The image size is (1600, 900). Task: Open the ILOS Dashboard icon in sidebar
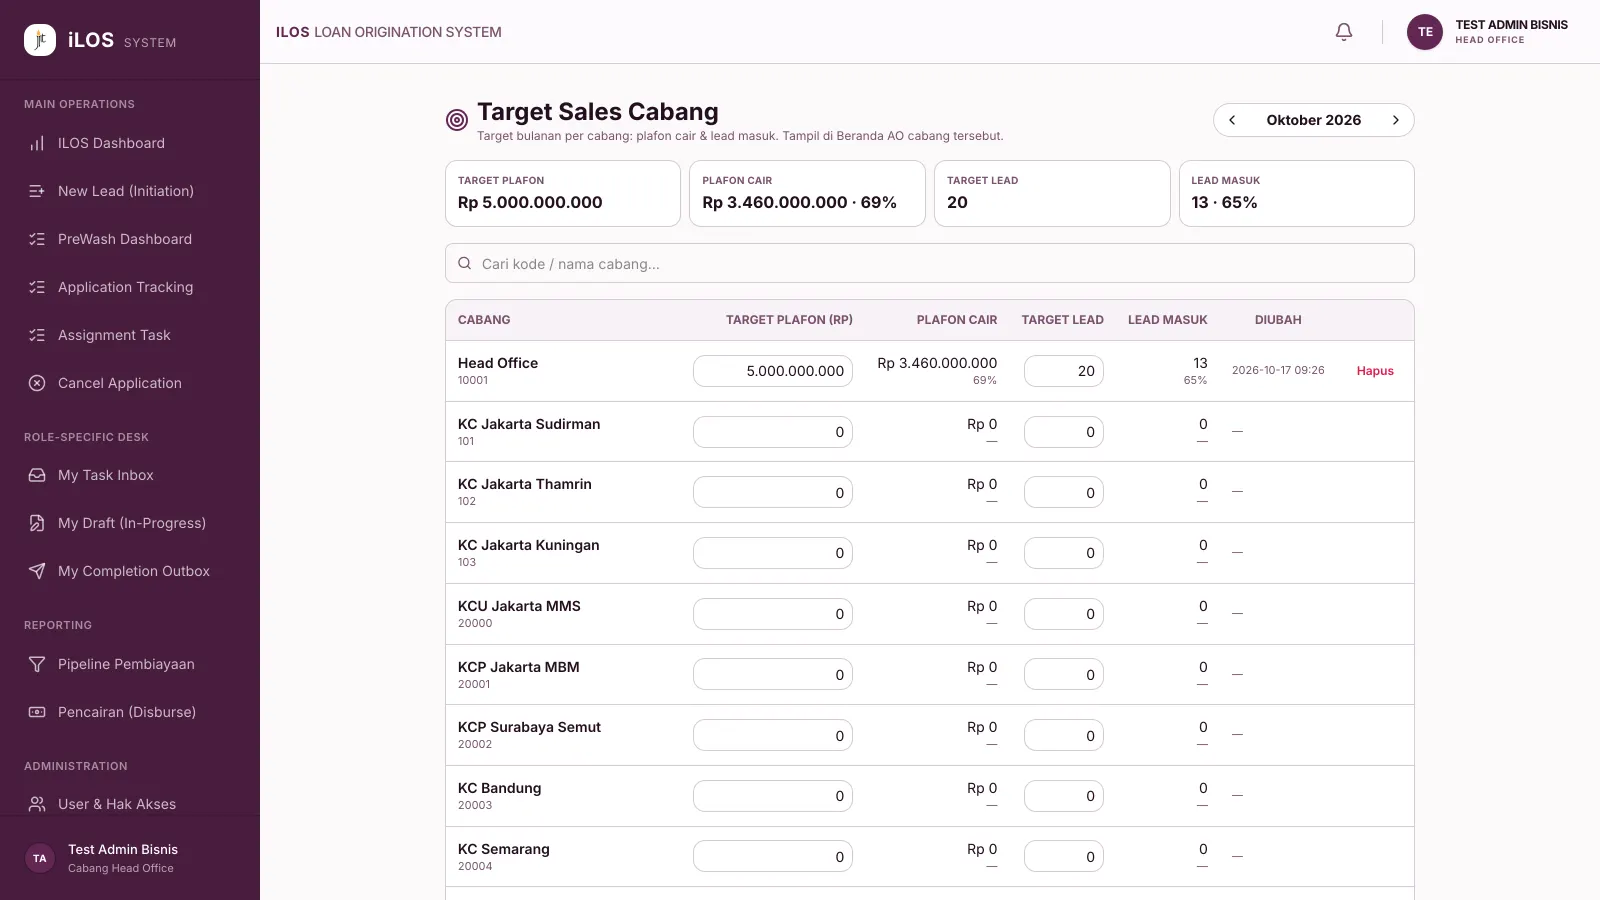[37, 143]
